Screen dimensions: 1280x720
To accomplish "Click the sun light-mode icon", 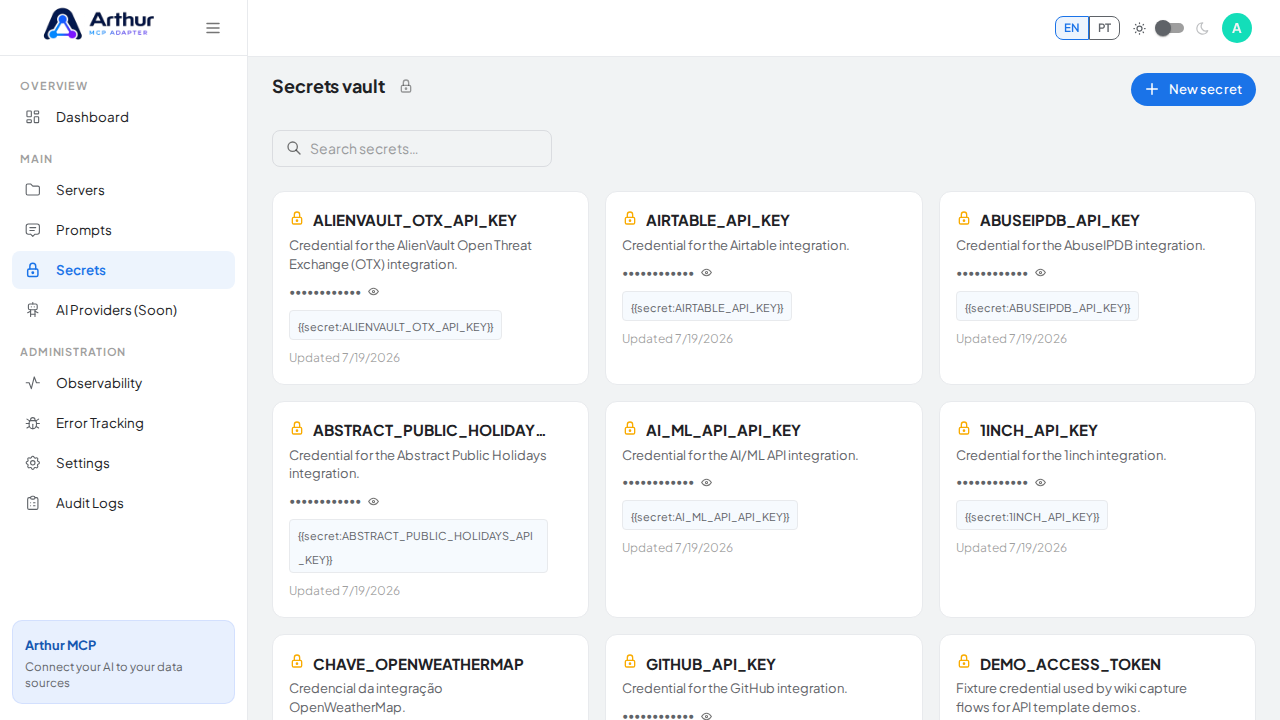I will click(x=1139, y=28).
